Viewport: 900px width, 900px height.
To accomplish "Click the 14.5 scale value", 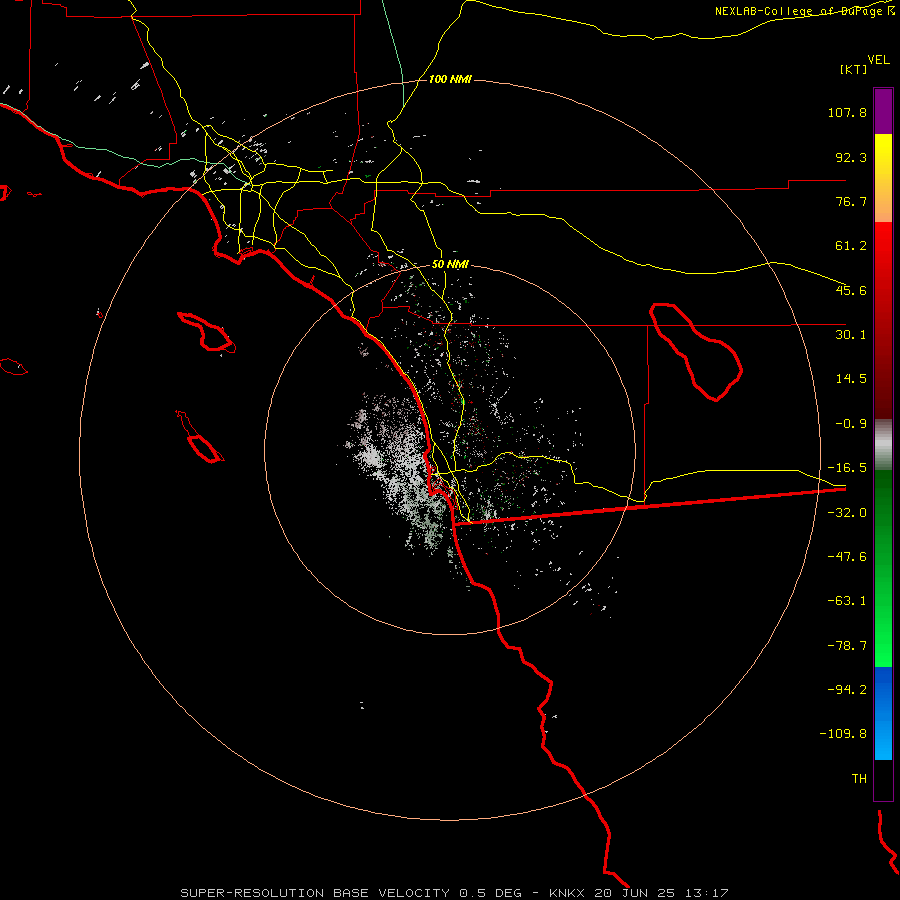I will point(851,379).
